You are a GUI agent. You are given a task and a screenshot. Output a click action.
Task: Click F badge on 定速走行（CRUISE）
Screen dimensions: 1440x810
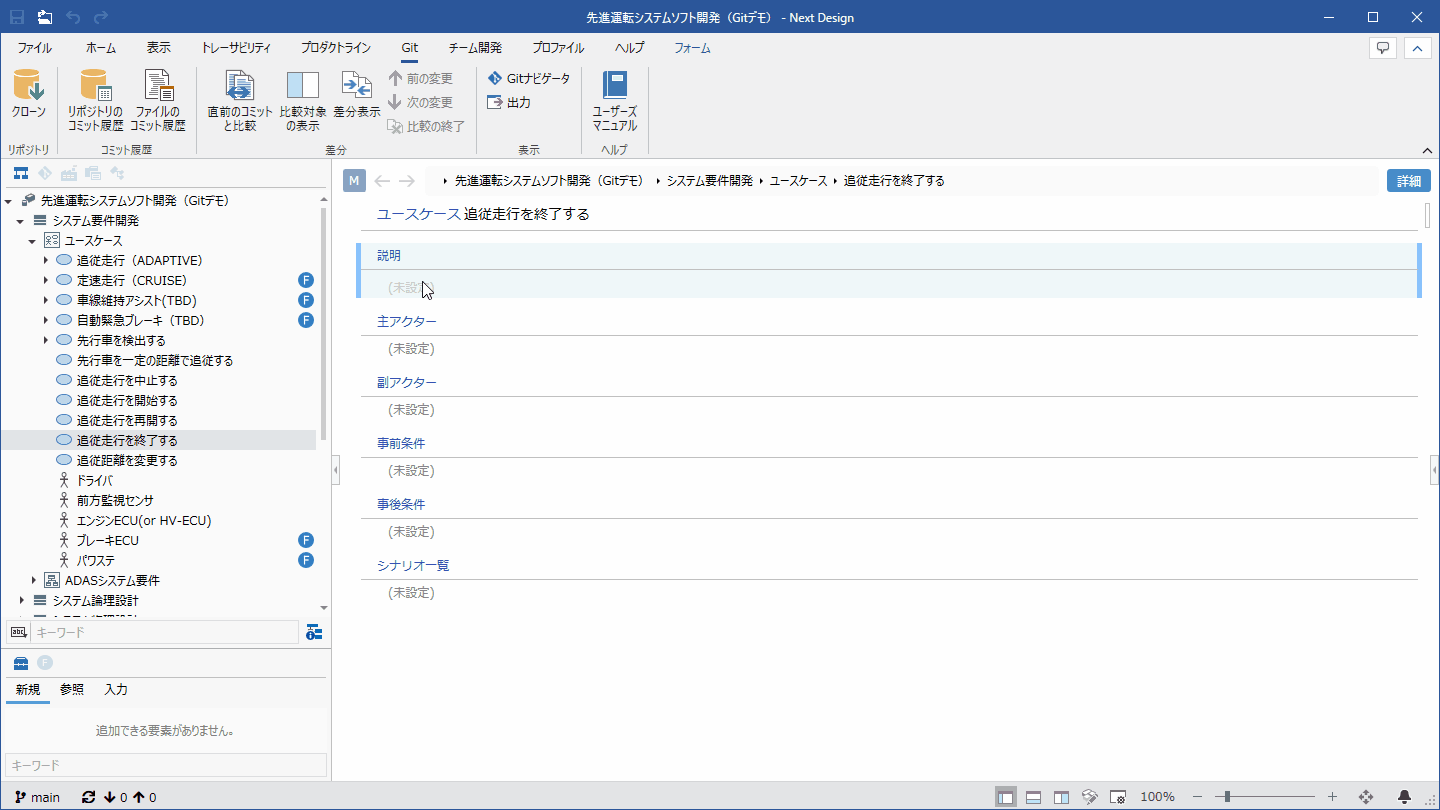[306, 280]
